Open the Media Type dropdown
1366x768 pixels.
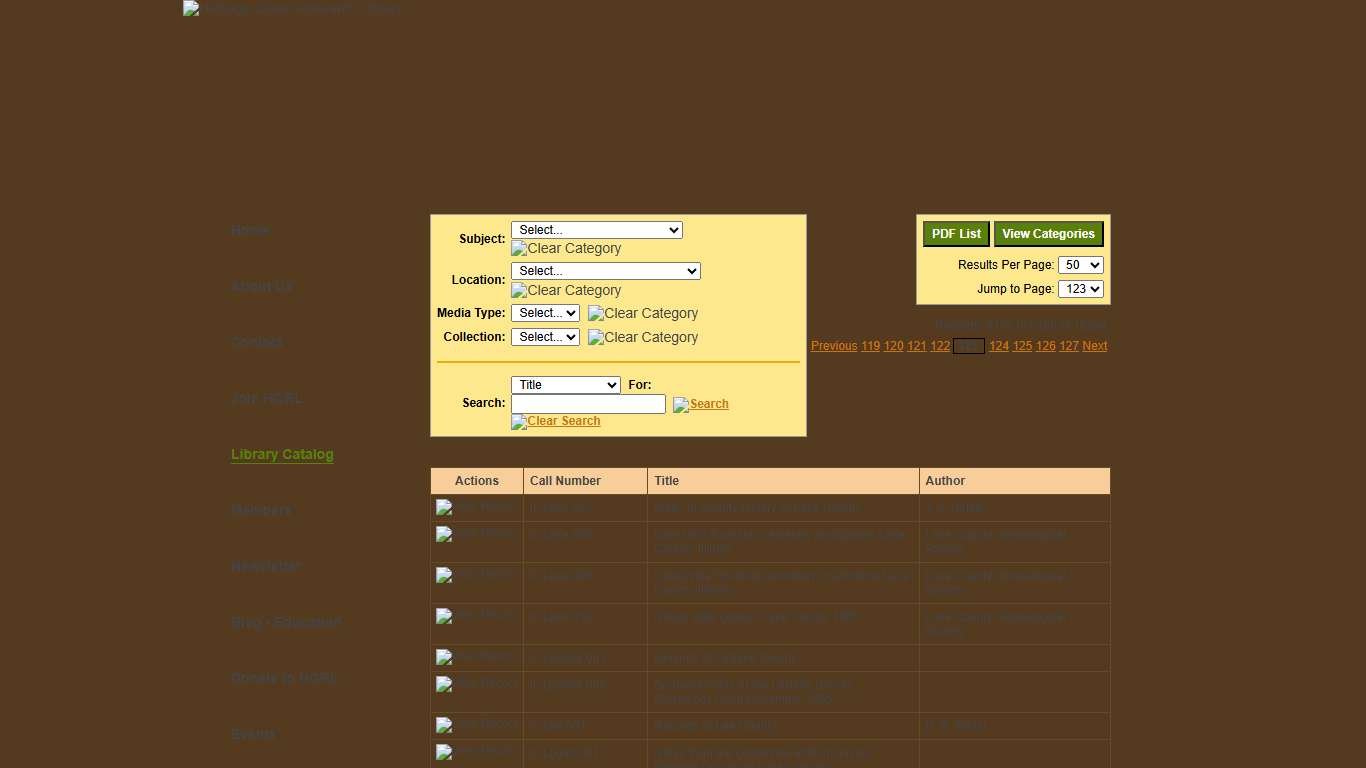pyautogui.click(x=545, y=312)
